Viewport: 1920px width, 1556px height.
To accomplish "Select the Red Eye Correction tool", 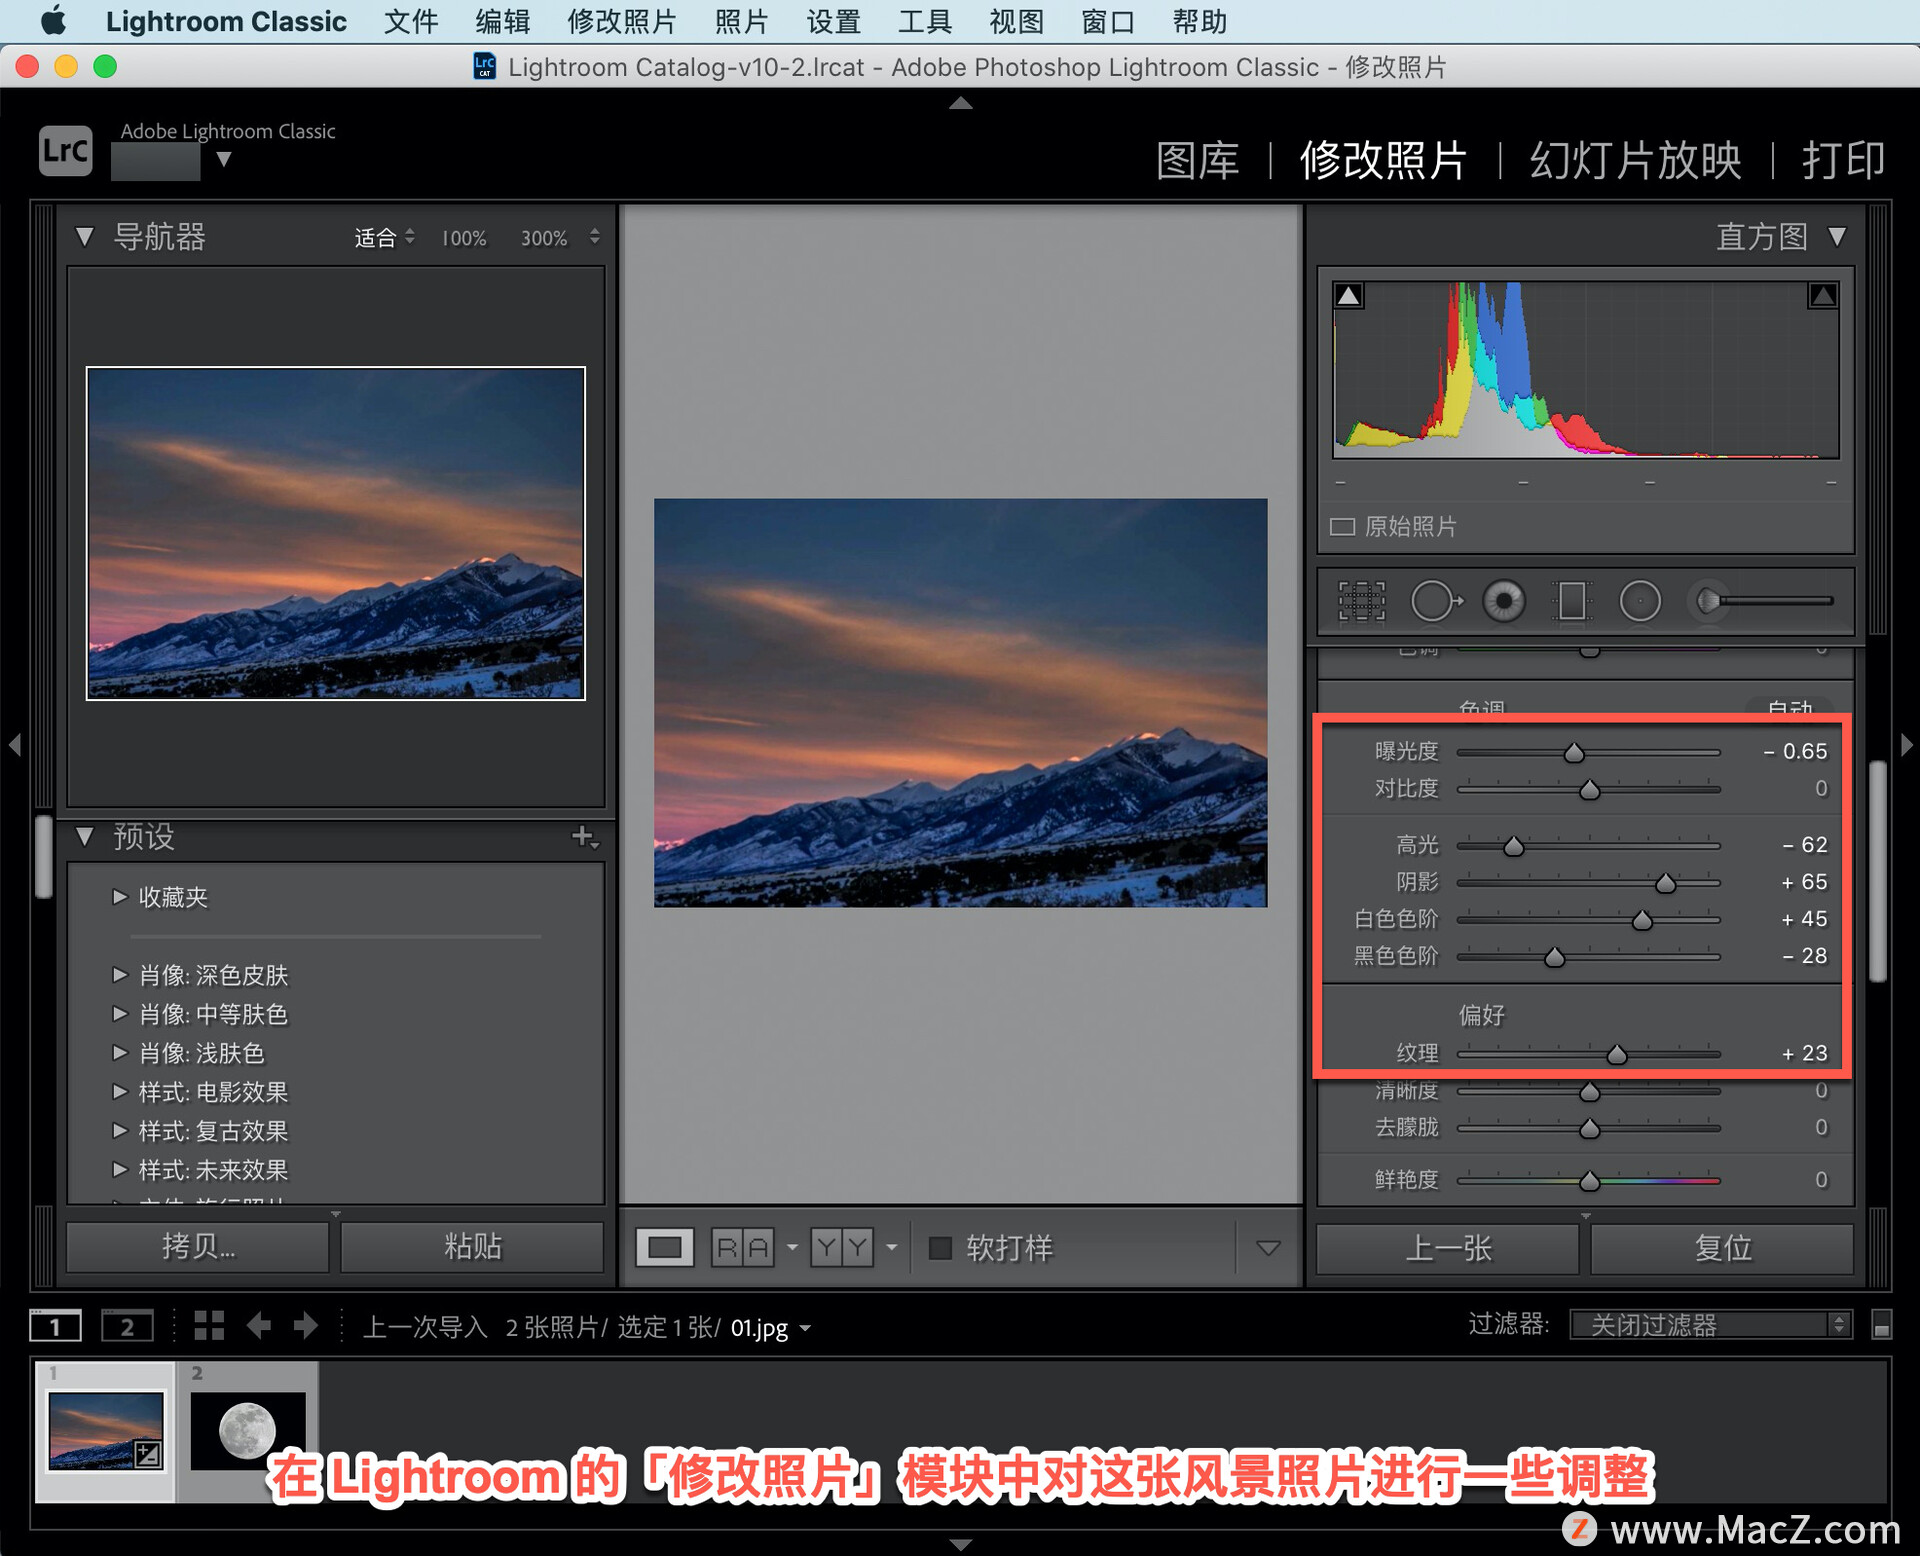I will [x=1503, y=601].
